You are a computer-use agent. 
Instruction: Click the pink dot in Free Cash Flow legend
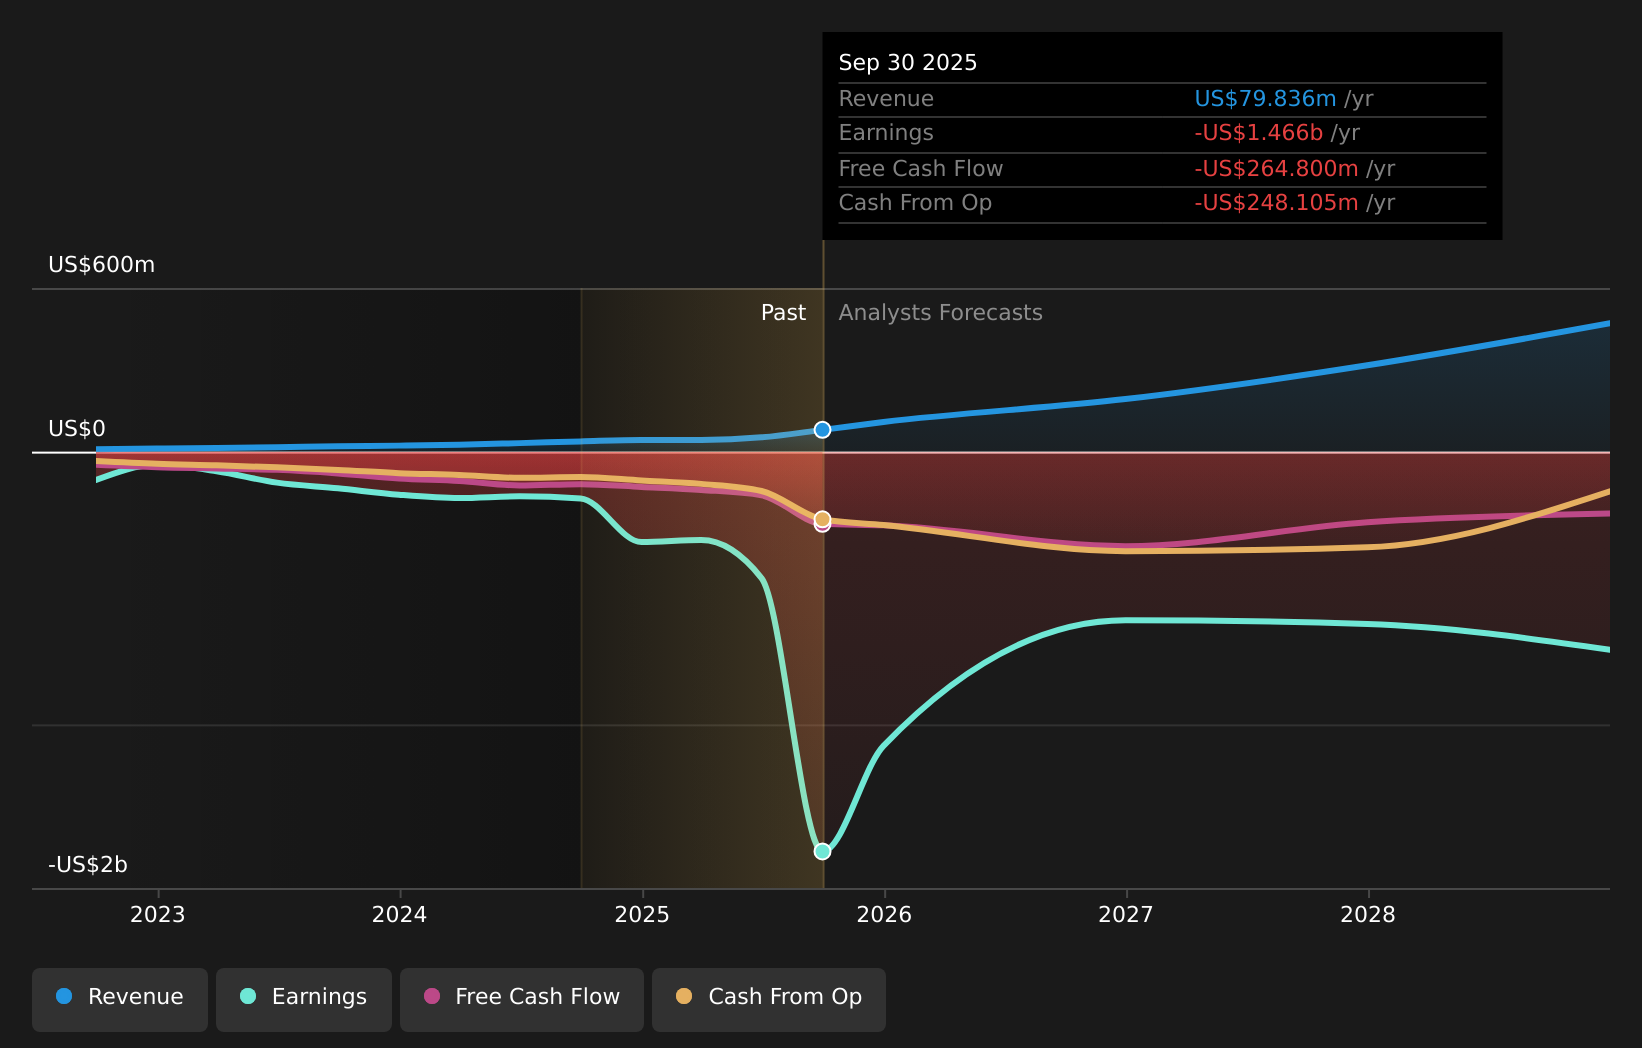click(x=432, y=996)
